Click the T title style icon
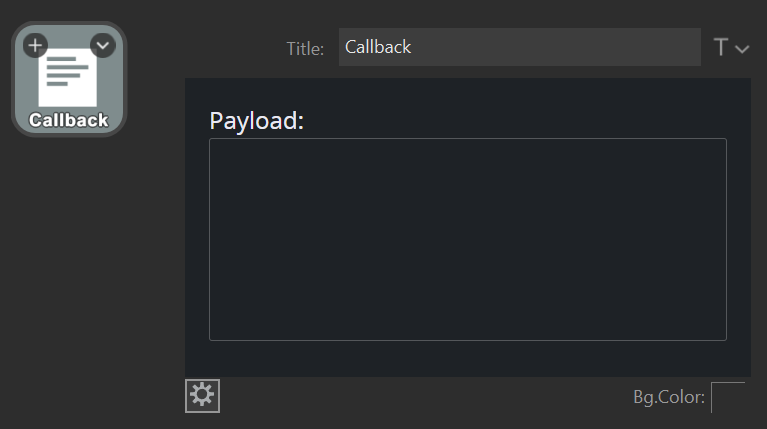 [721, 47]
